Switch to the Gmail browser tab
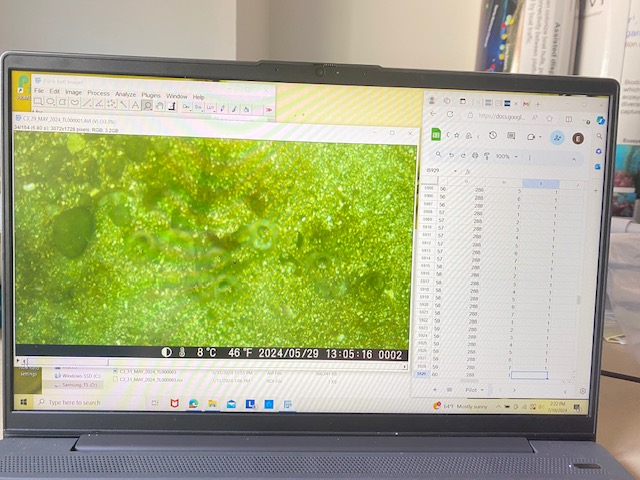The width and height of the screenshot is (640, 480). click(526, 104)
